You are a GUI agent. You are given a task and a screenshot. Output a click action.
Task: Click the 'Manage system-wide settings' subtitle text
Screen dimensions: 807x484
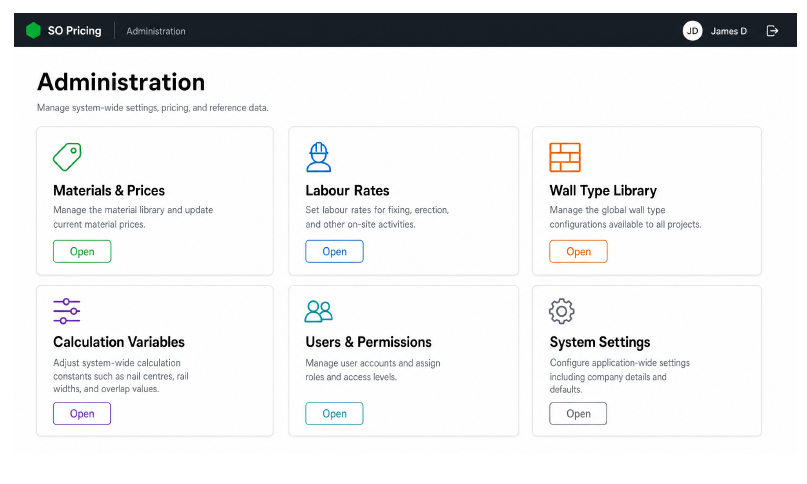tap(152, 108)
